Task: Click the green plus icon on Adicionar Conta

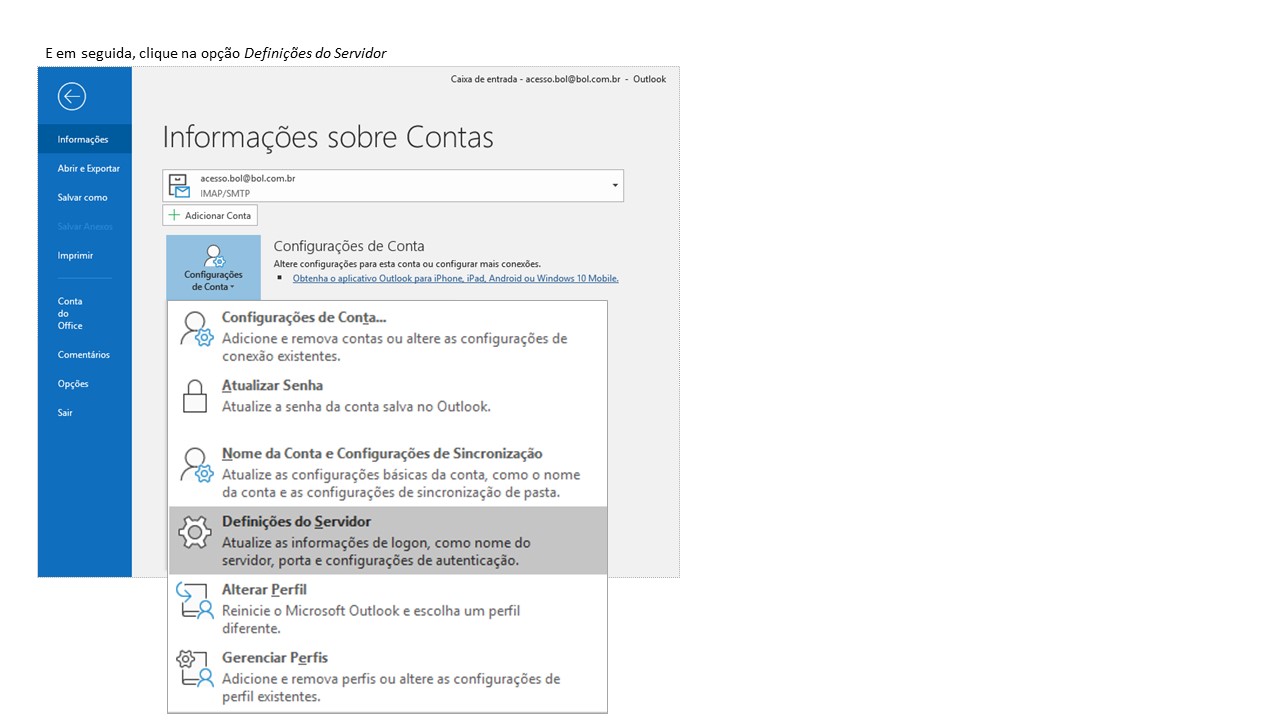Action: coord(174,215)
